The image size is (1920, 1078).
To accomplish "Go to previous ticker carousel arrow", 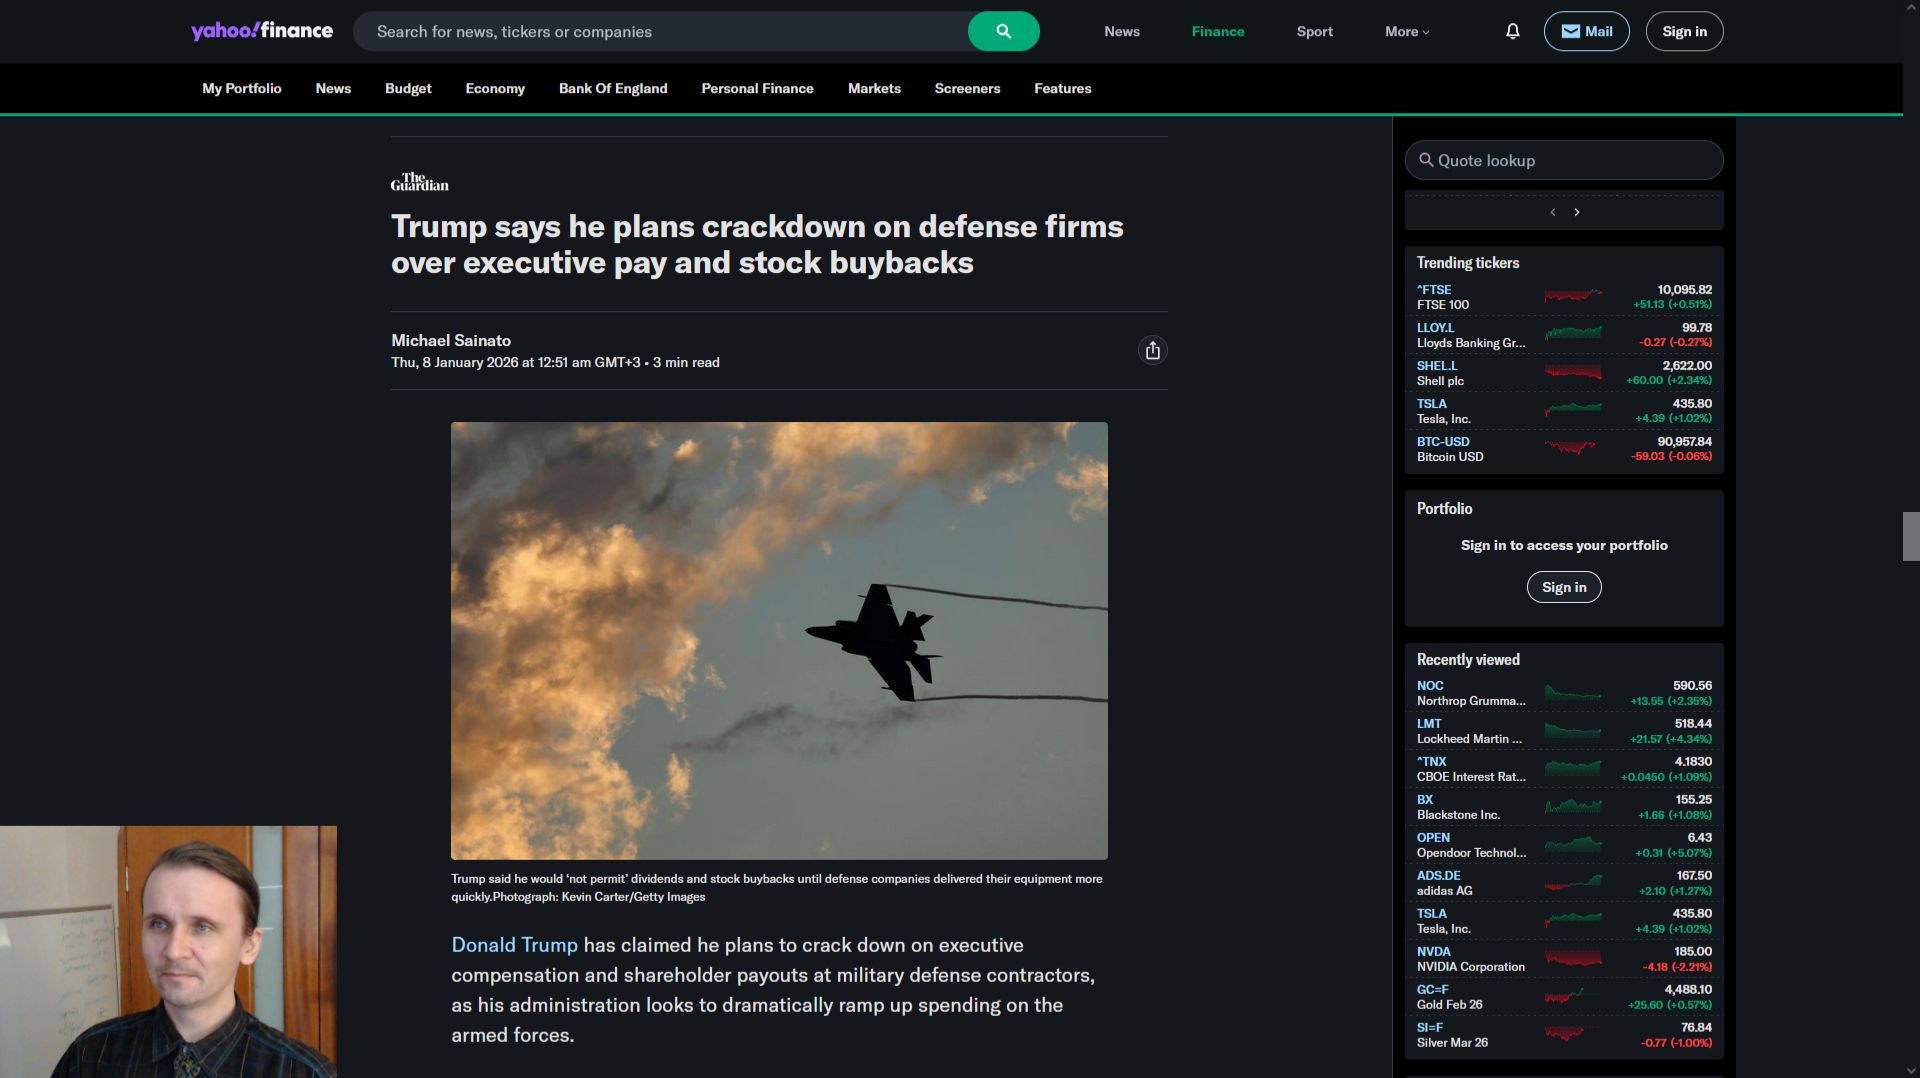I will (x=1552, y=212).
